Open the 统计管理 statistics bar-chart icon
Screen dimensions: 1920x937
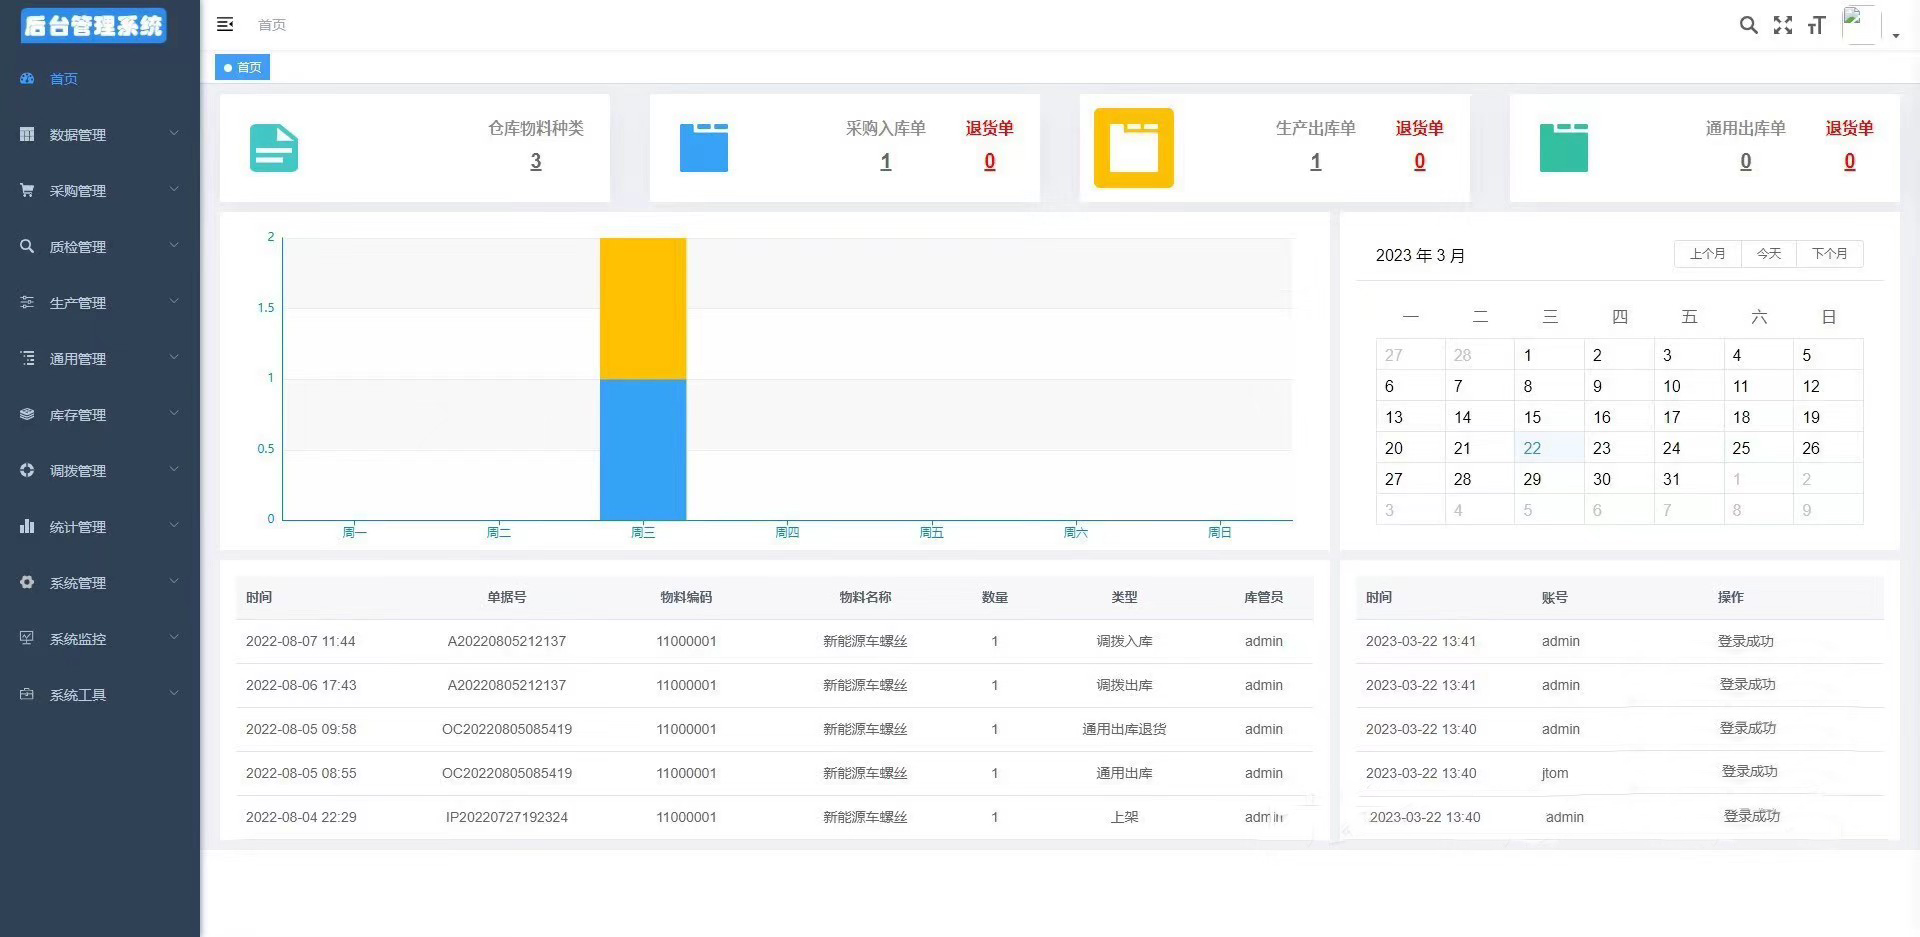26,526
